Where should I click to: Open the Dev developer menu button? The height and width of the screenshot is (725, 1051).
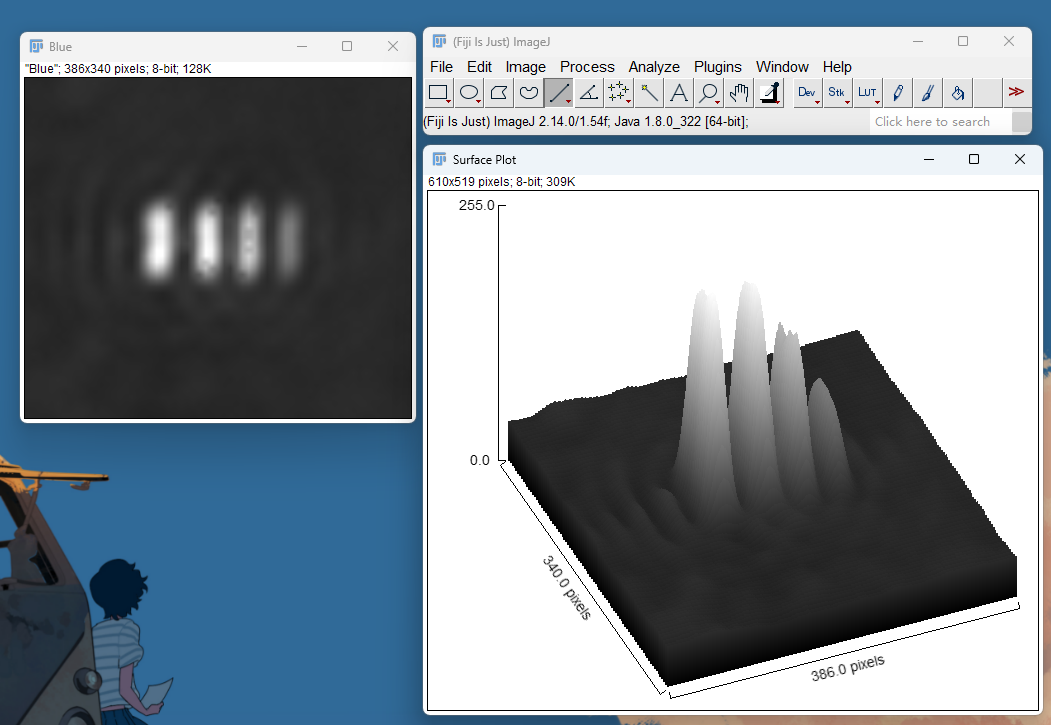click(808, 92)
